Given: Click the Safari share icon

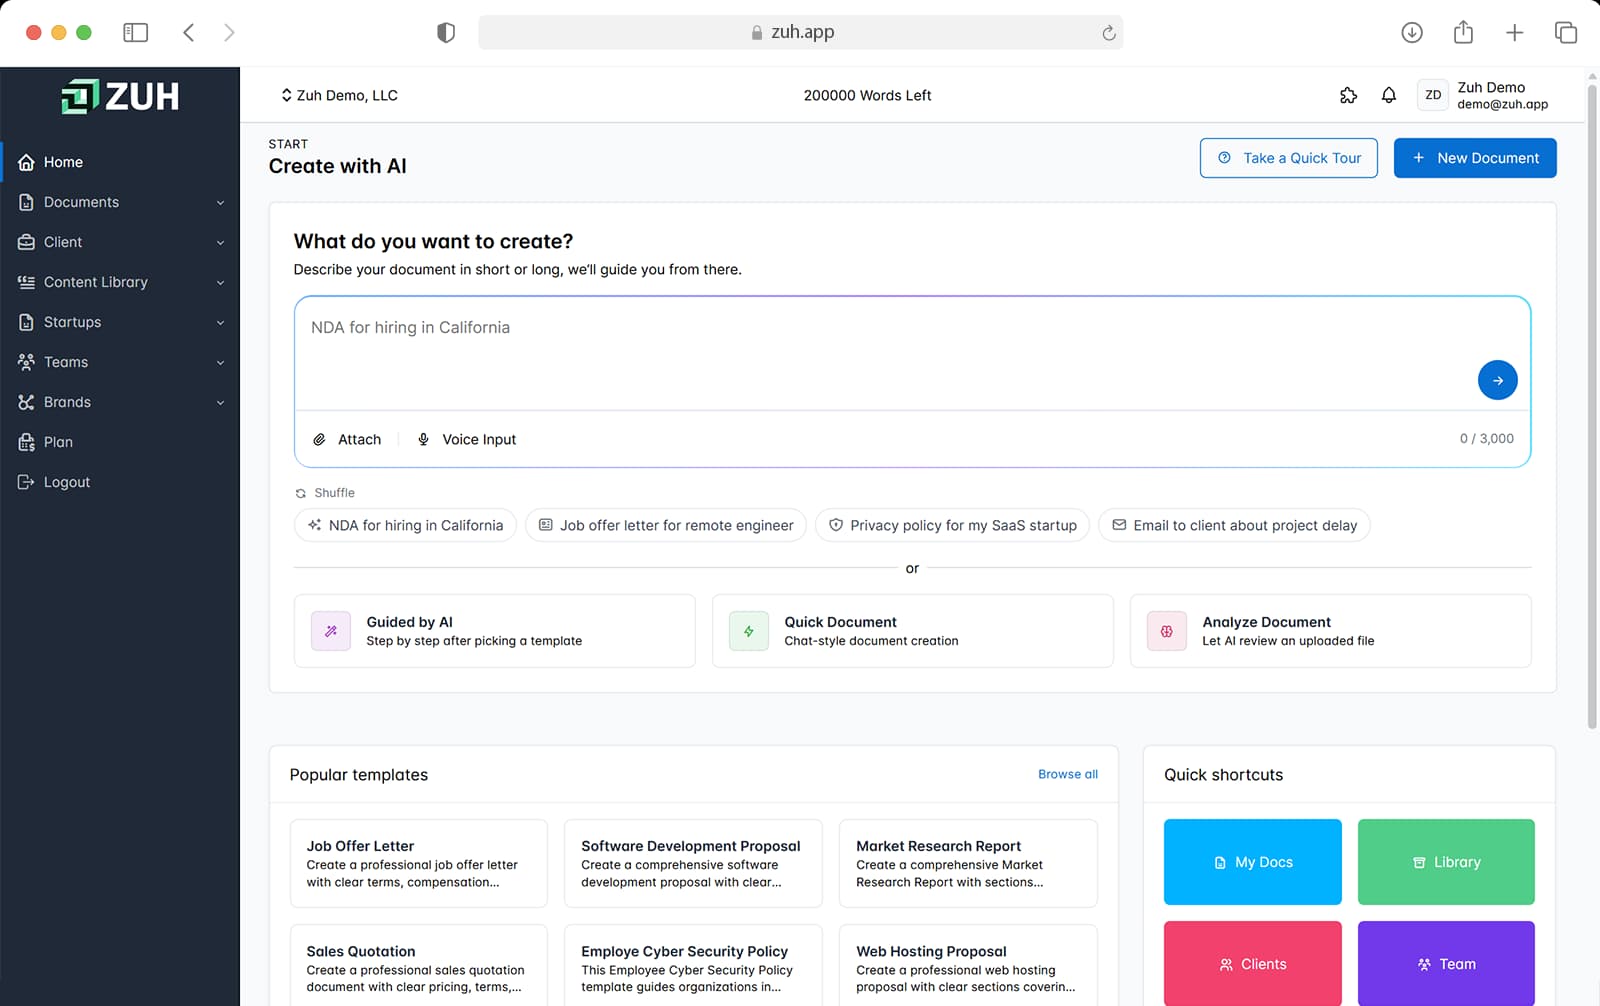Looking at the screenshot, I should pos(1463,32).
